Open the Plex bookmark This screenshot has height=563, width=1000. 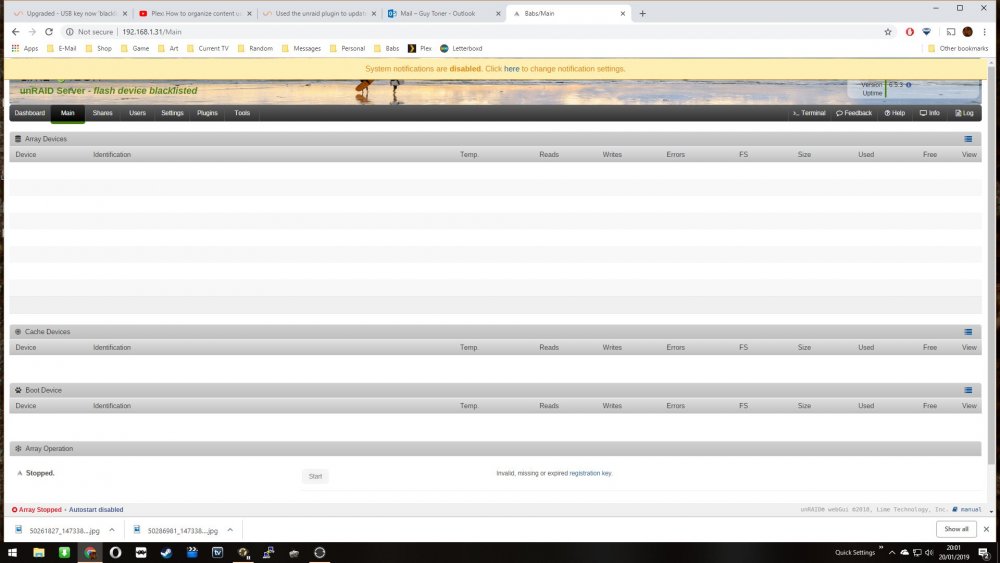coord(420,48)
